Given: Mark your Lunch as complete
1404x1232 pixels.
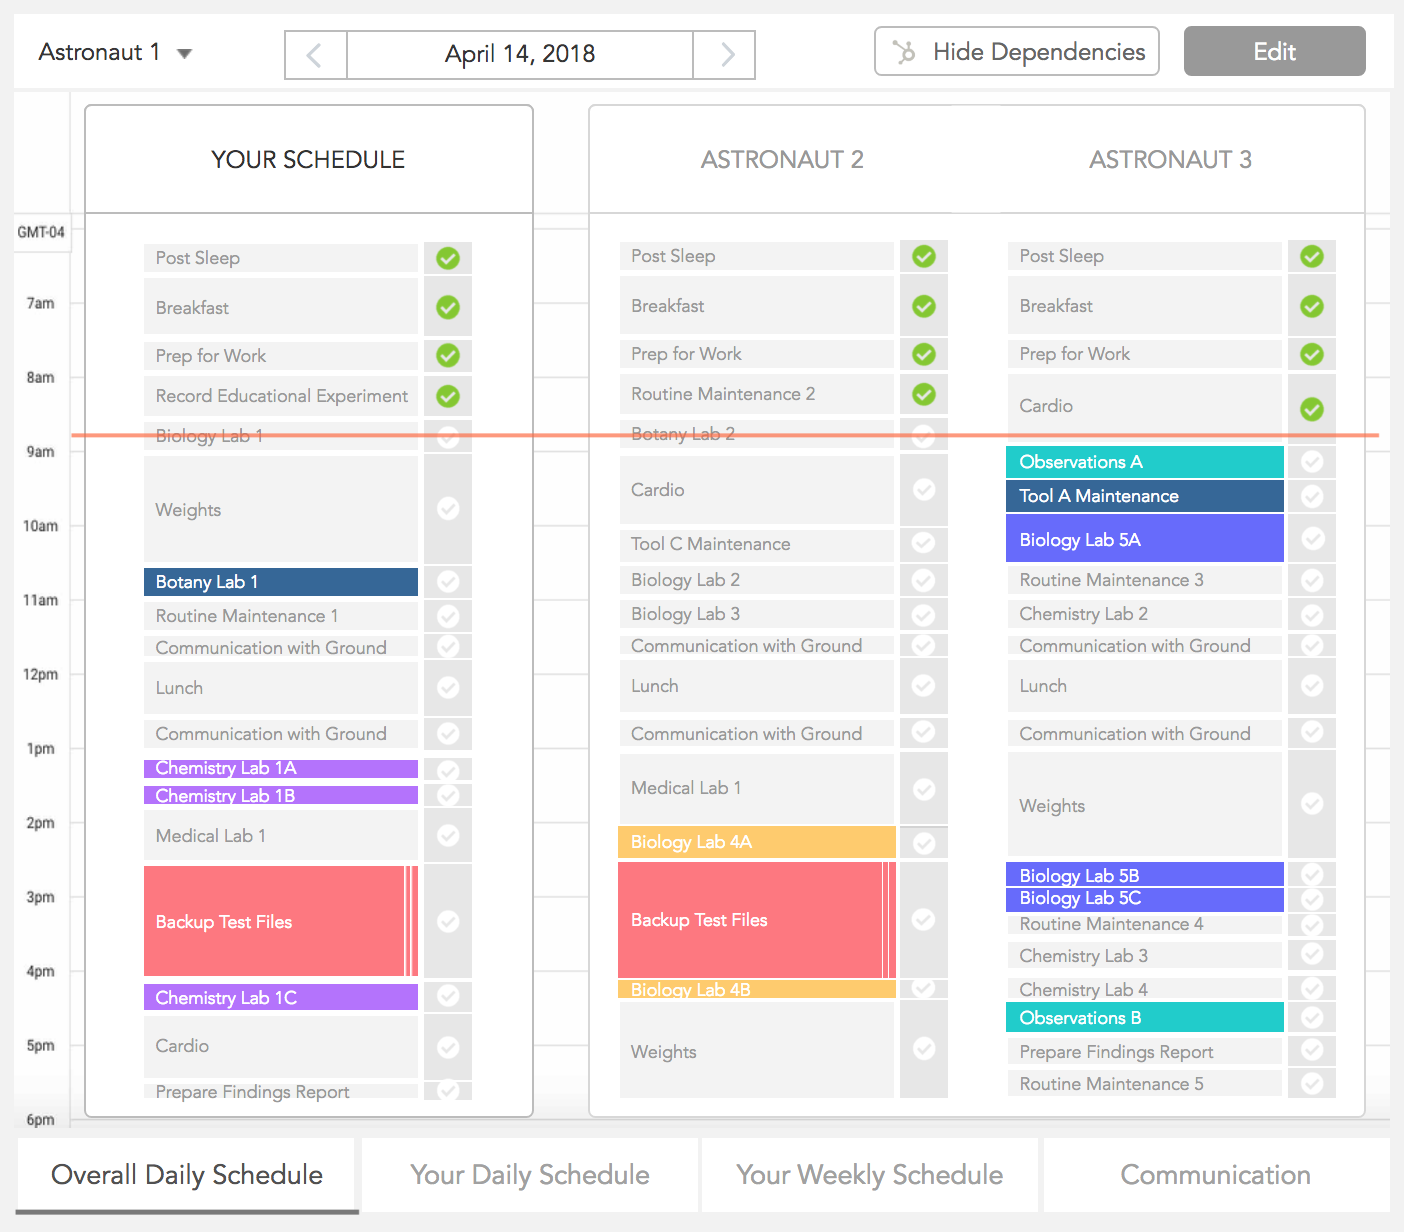Looking at the screenshot, I should (448, 687).
